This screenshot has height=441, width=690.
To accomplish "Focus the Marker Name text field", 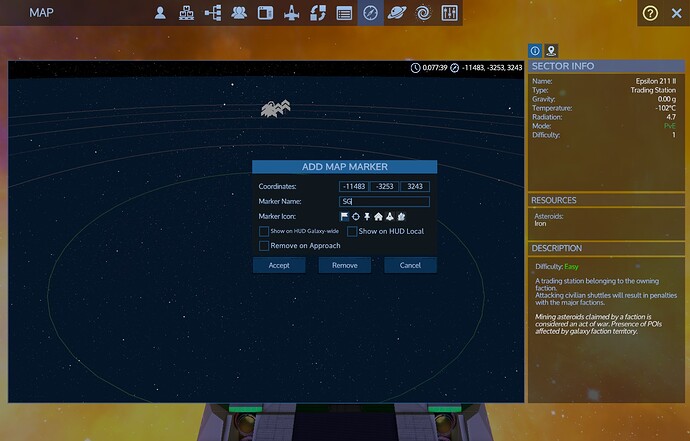I will pos(384,201).
